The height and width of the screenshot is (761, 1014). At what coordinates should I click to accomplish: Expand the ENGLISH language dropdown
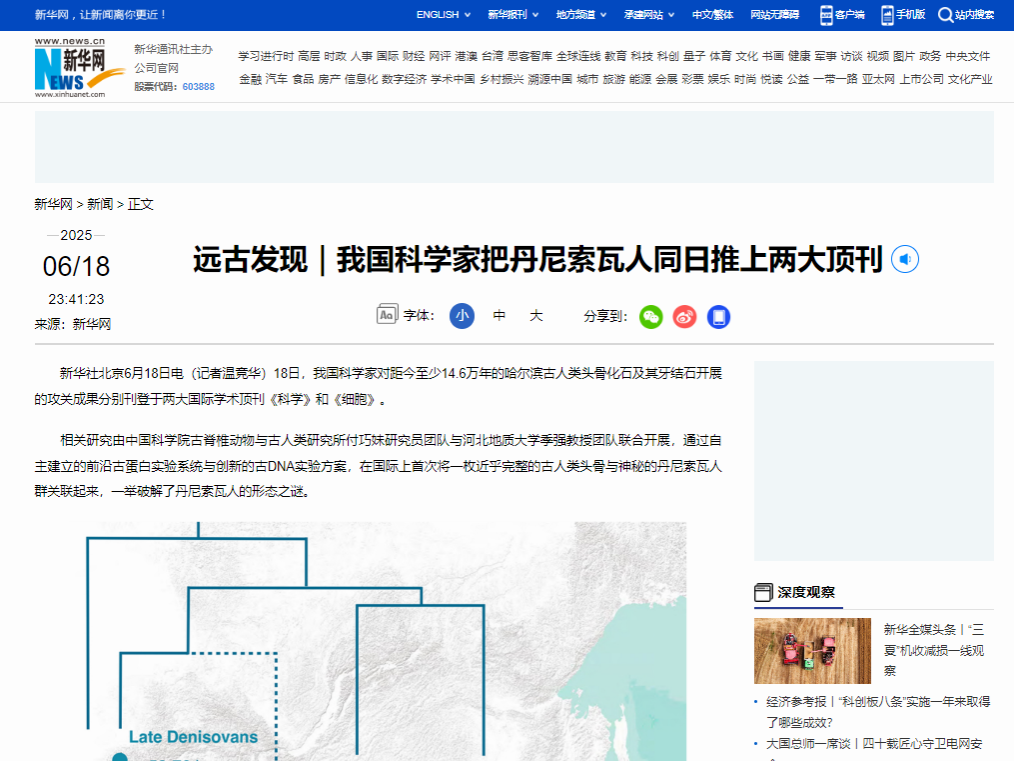point(443,15)
